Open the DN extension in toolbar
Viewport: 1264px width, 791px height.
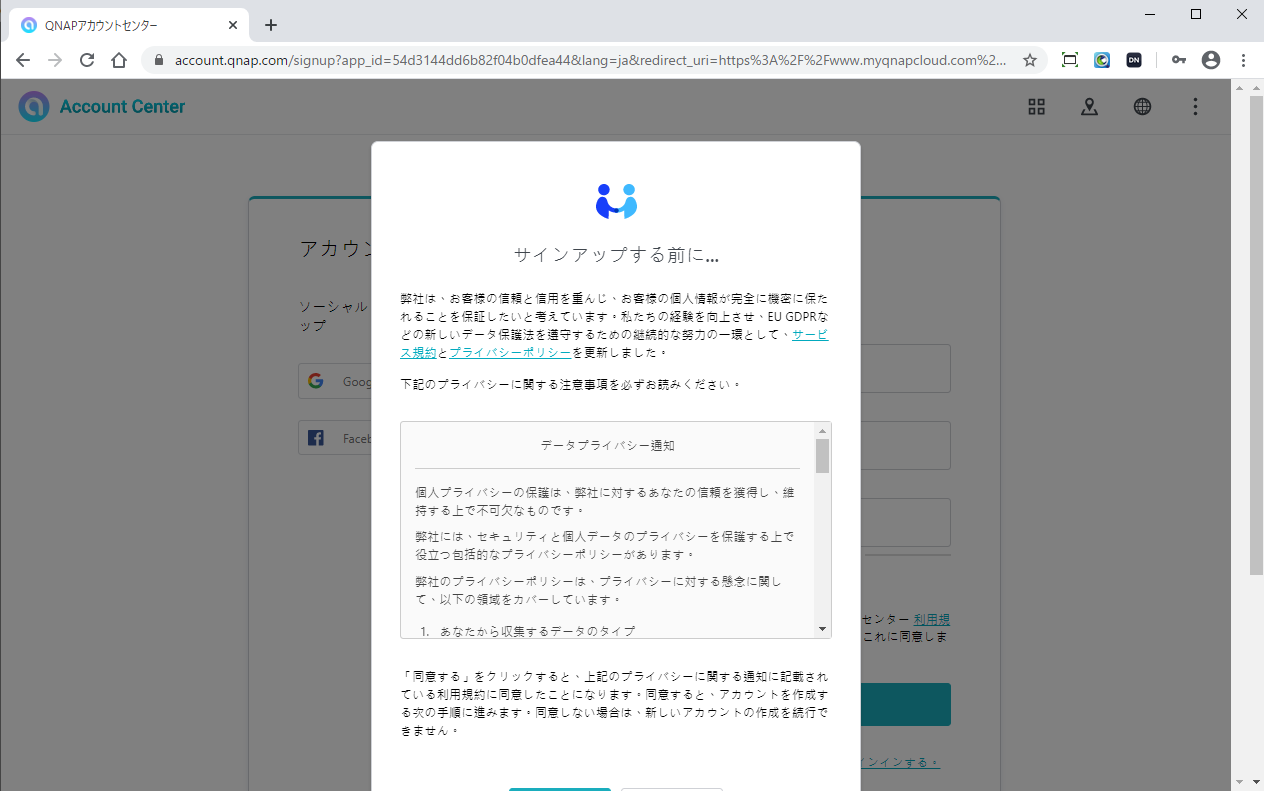1134,60
